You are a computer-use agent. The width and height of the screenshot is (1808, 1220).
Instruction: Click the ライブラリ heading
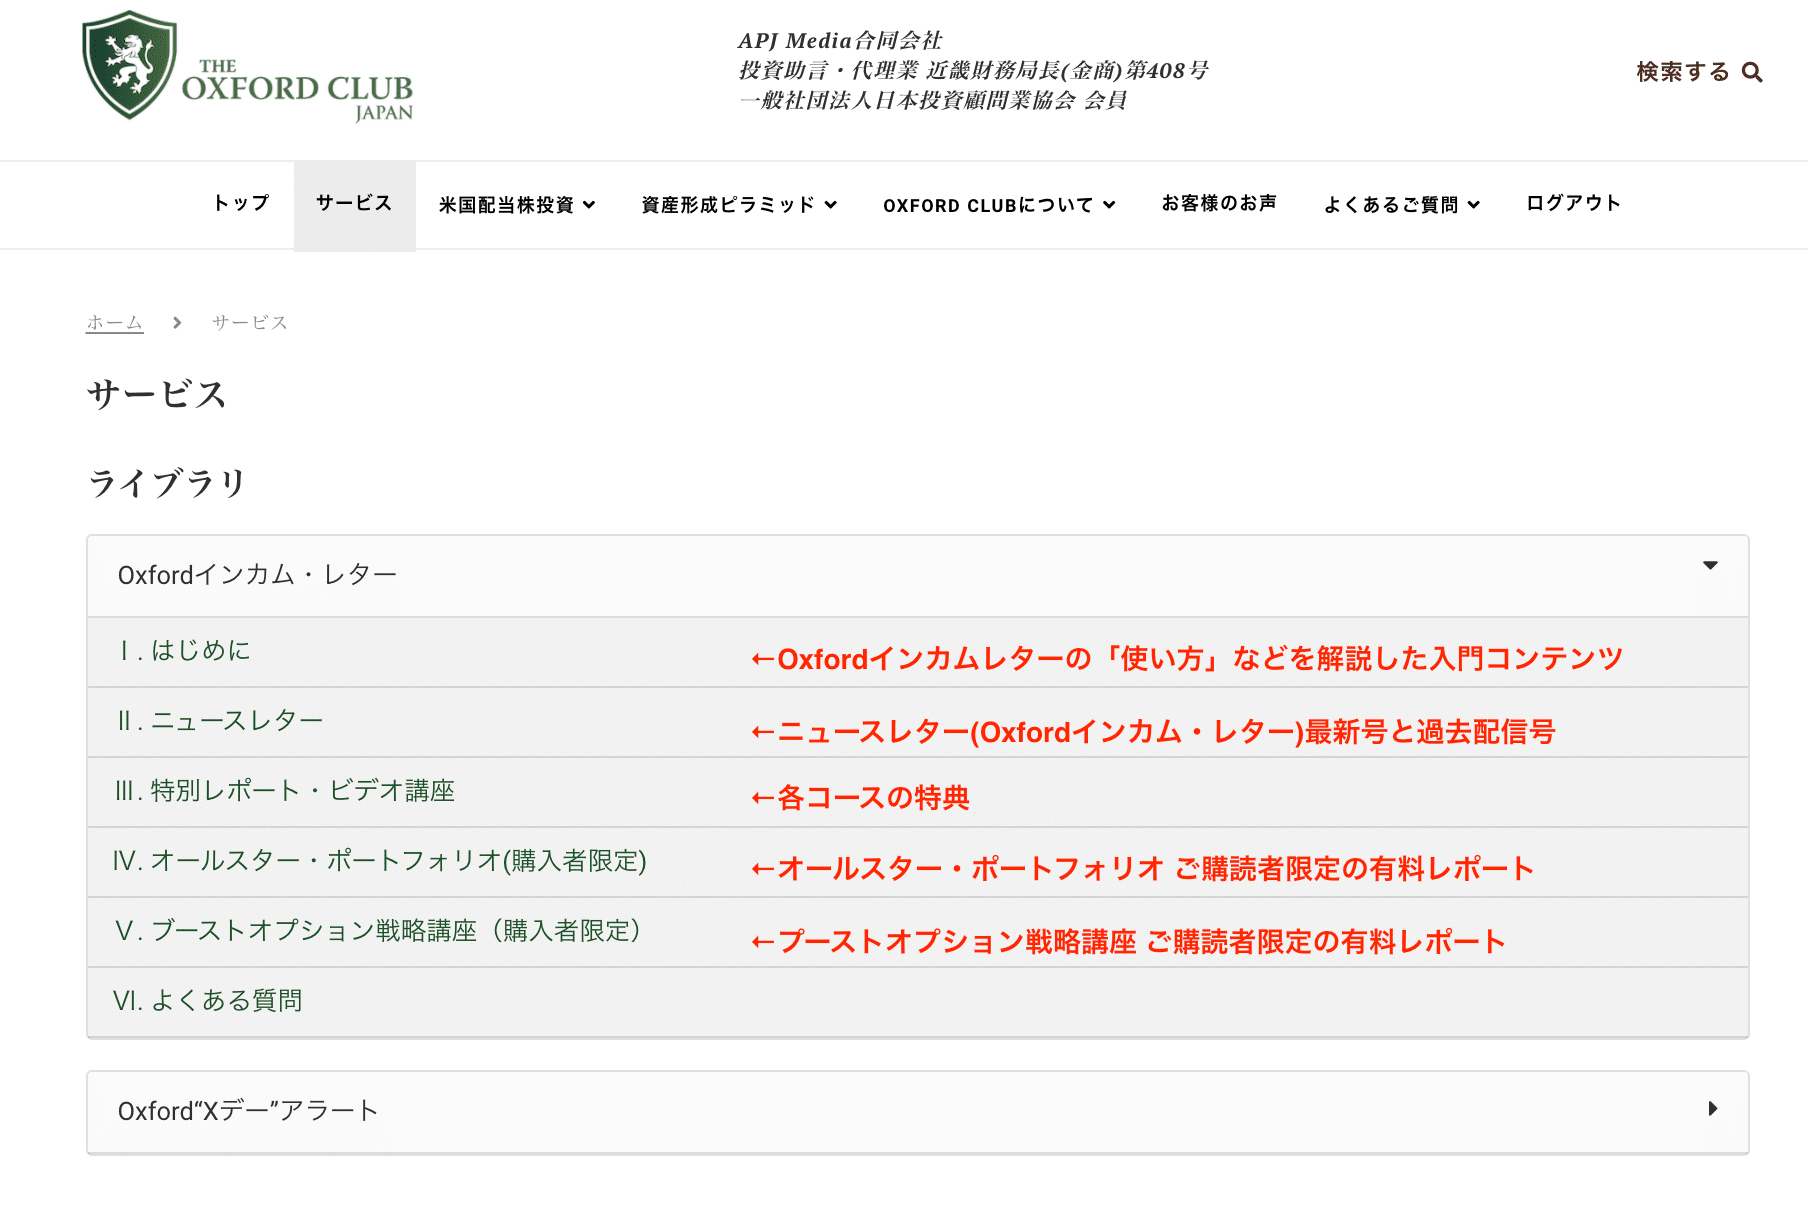pyautogui.click(x=167, y=483)
